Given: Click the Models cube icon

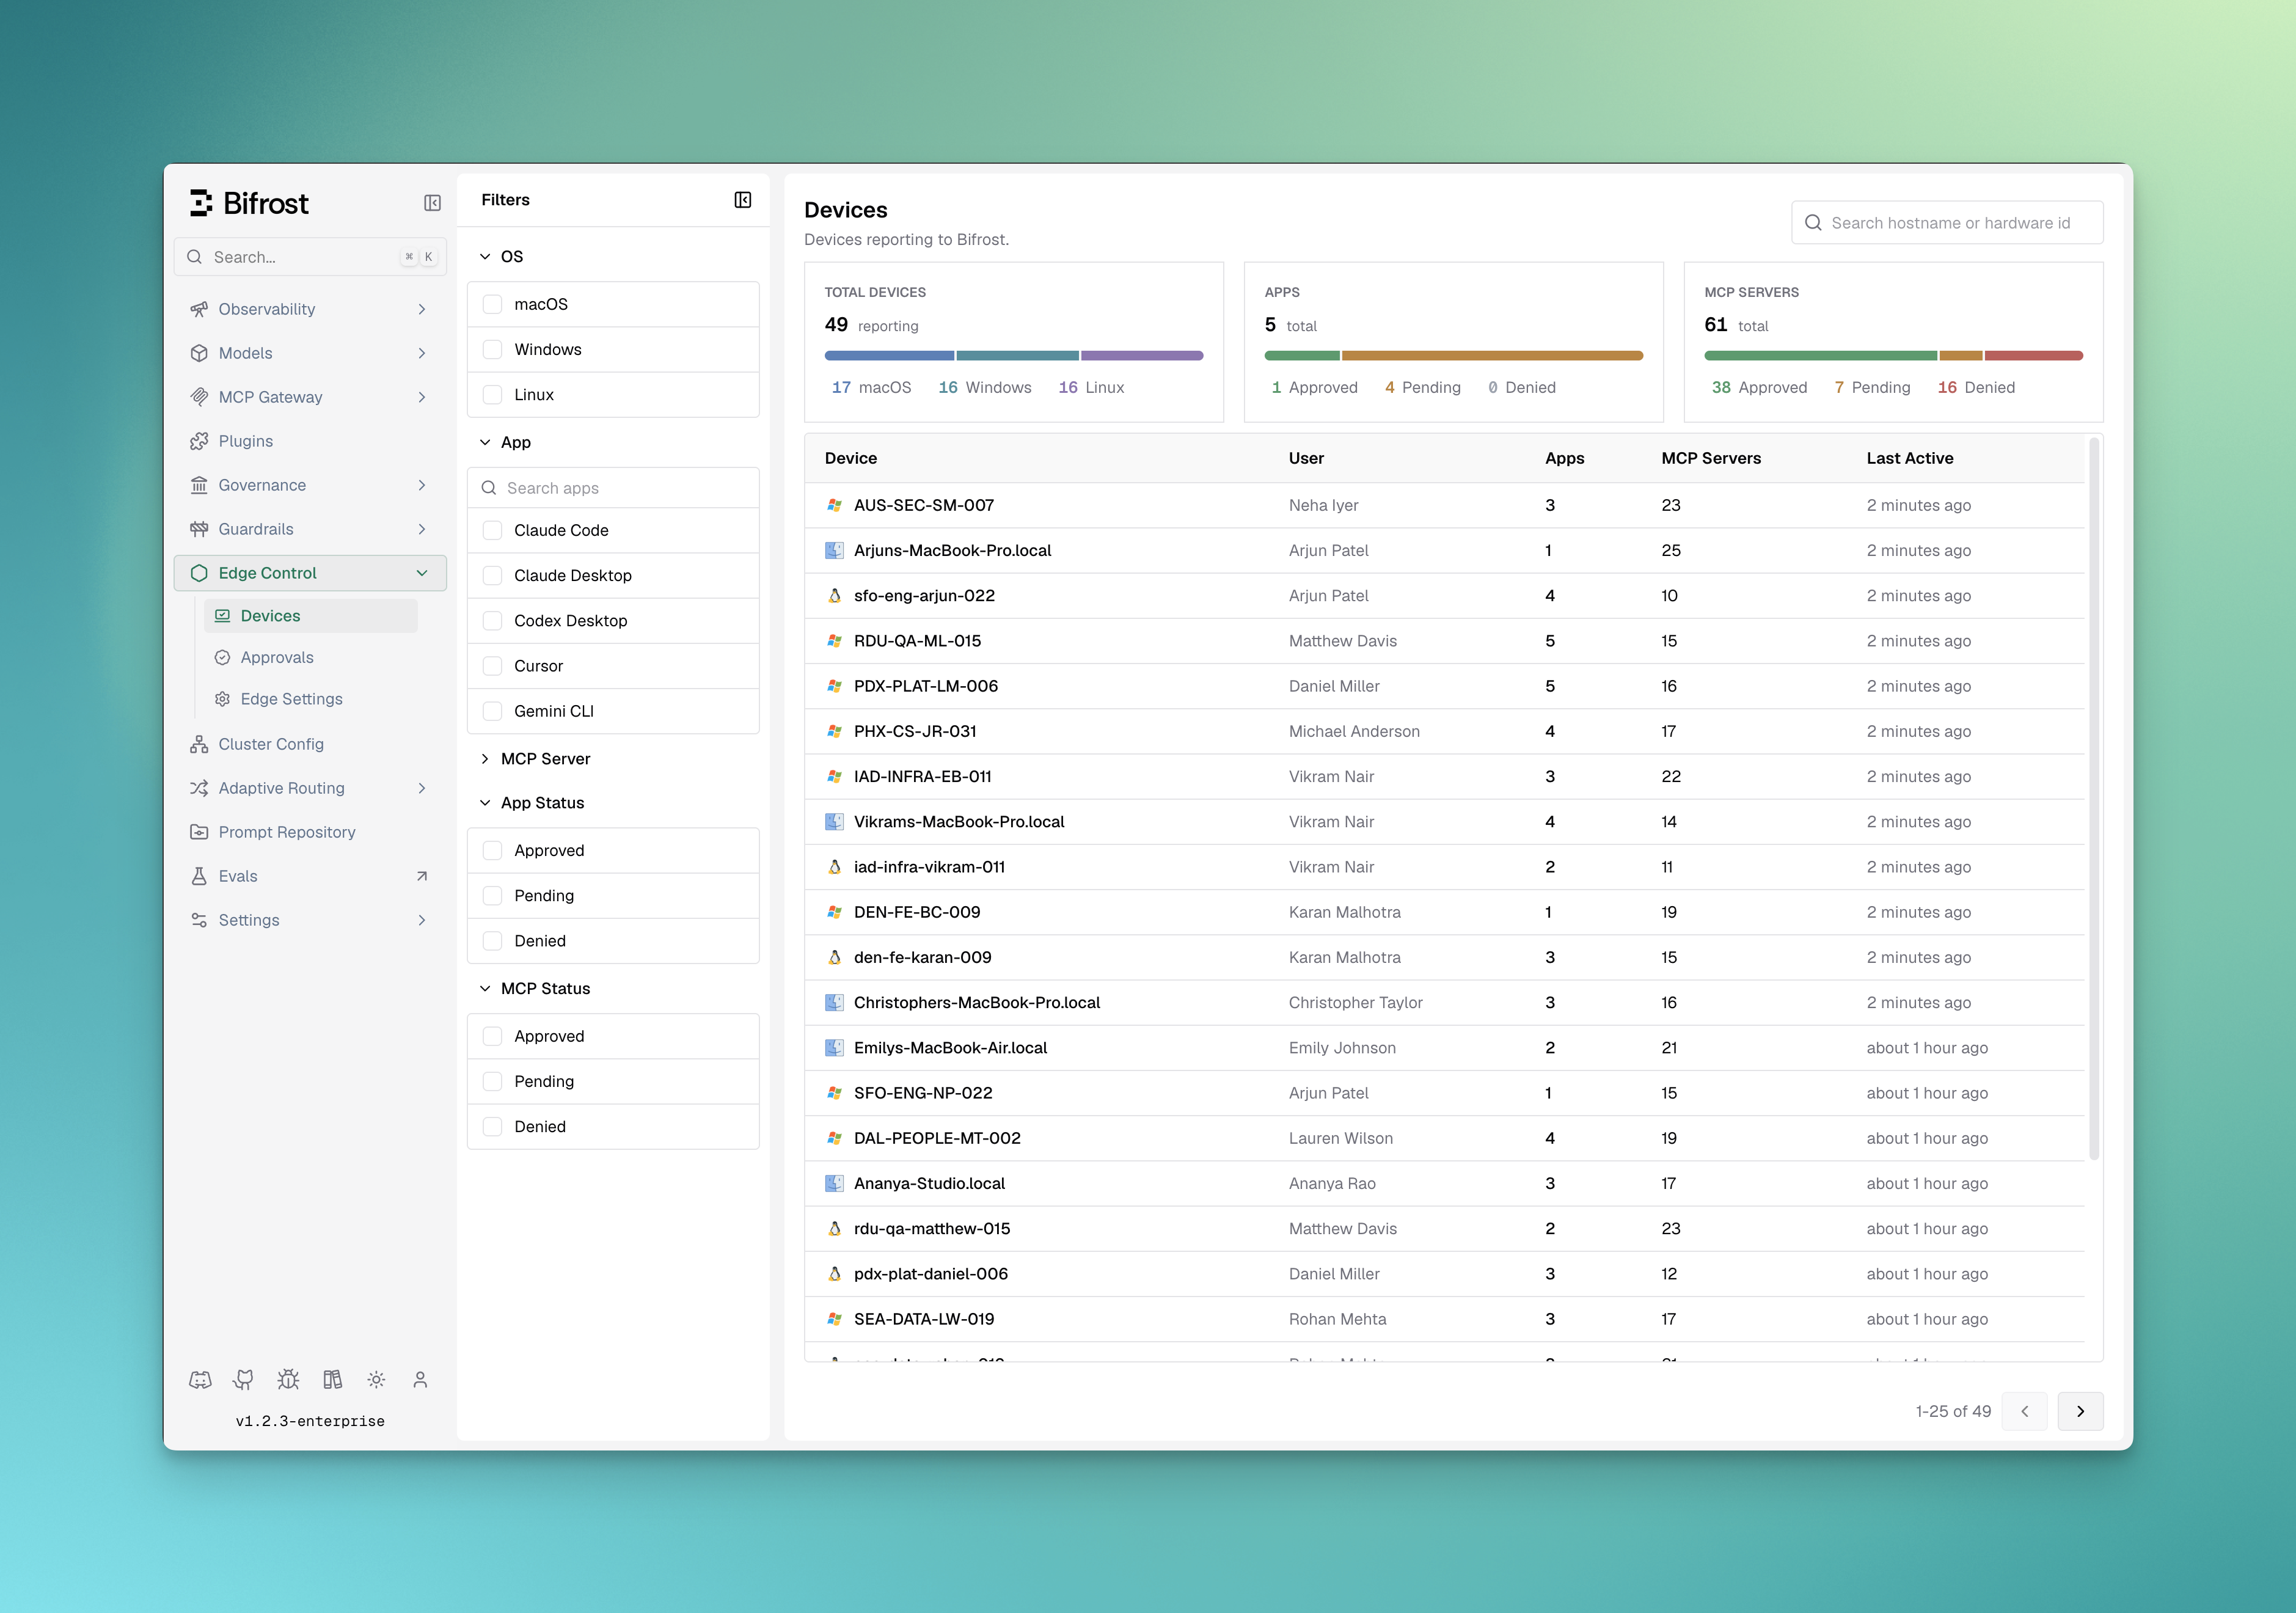Looking at the screenshot, I should (x=199, y=353).
